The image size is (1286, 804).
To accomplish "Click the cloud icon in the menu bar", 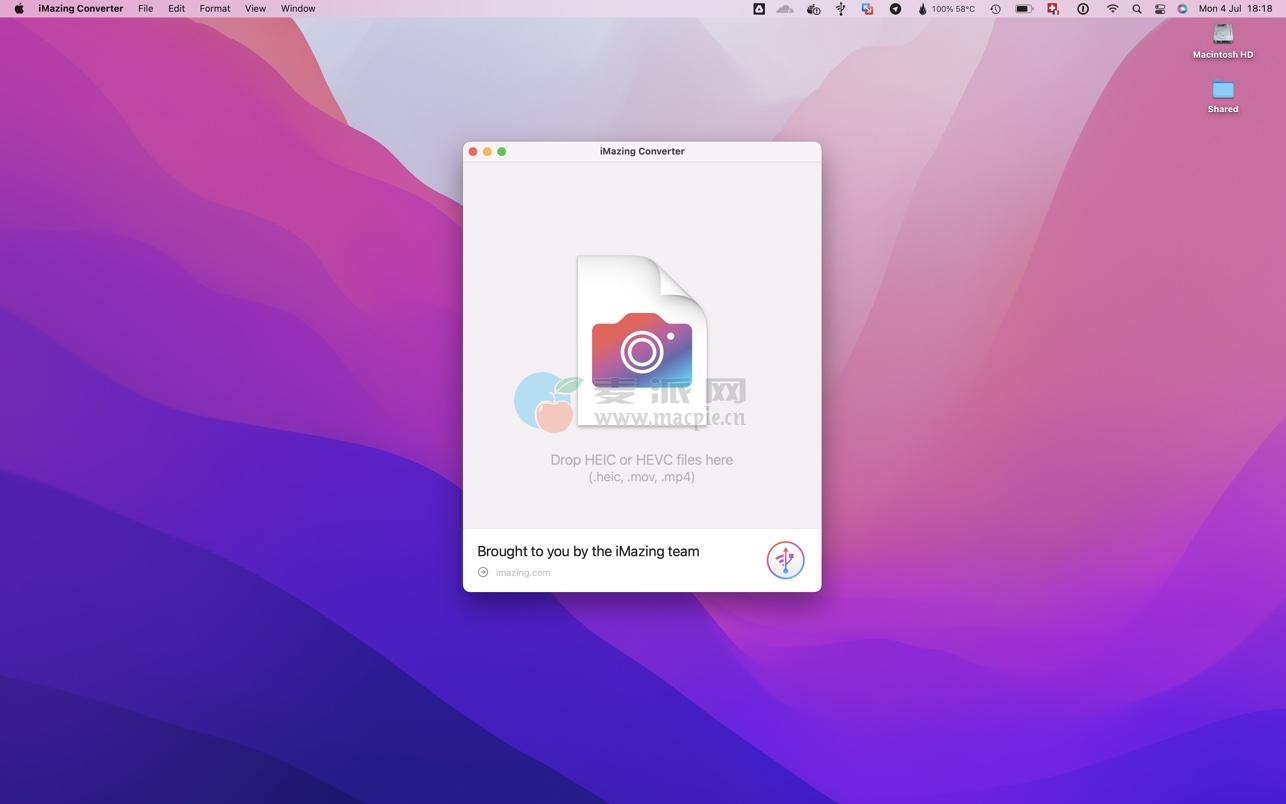I will [785, 9].
